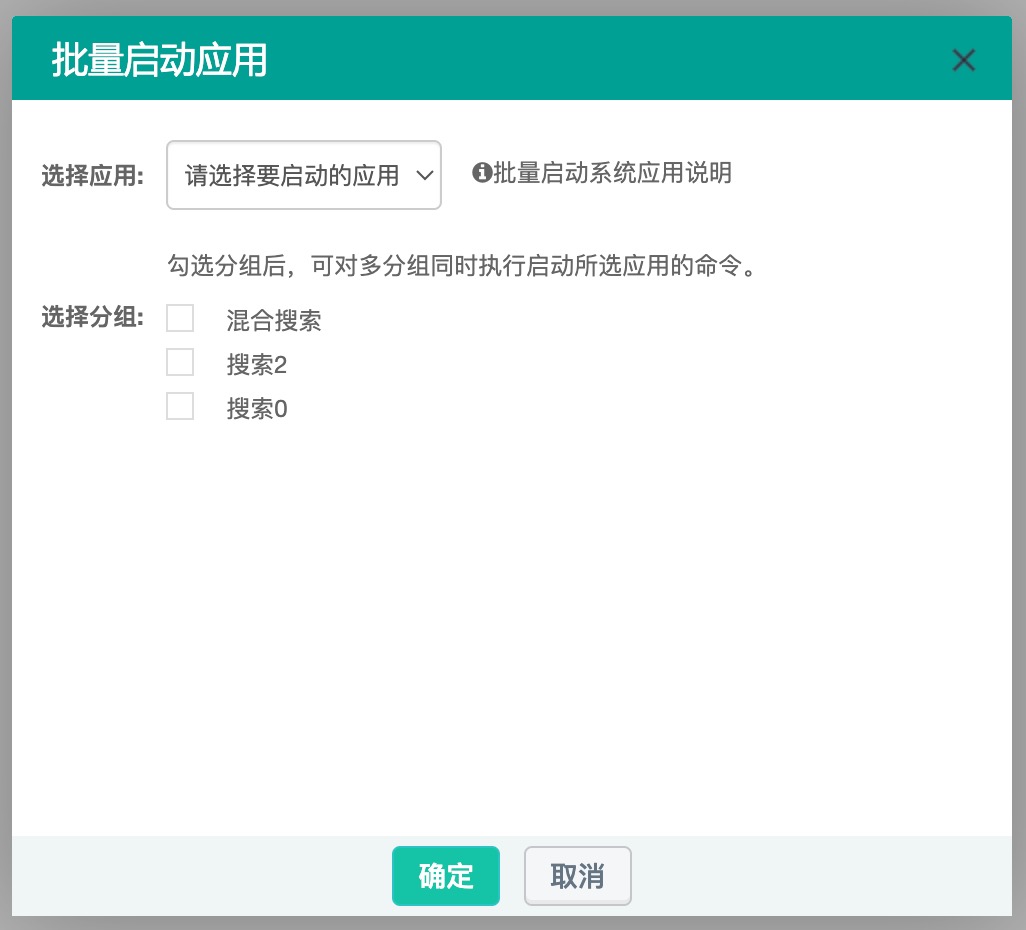Click the 混合搜索 label text
This screenshot has width=1026, height=930.
[272, 319]
